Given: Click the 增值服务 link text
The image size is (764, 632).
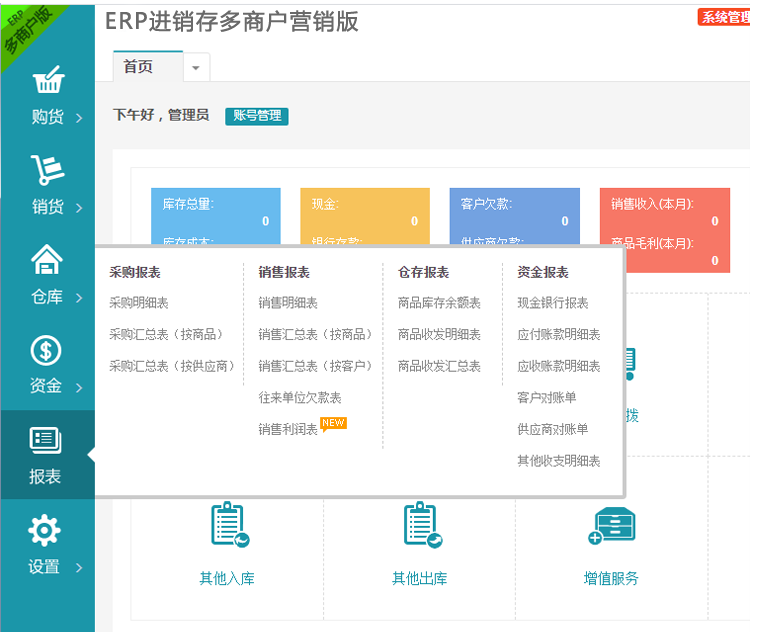Looking at the screenshot, I should (x=611, y=578).
